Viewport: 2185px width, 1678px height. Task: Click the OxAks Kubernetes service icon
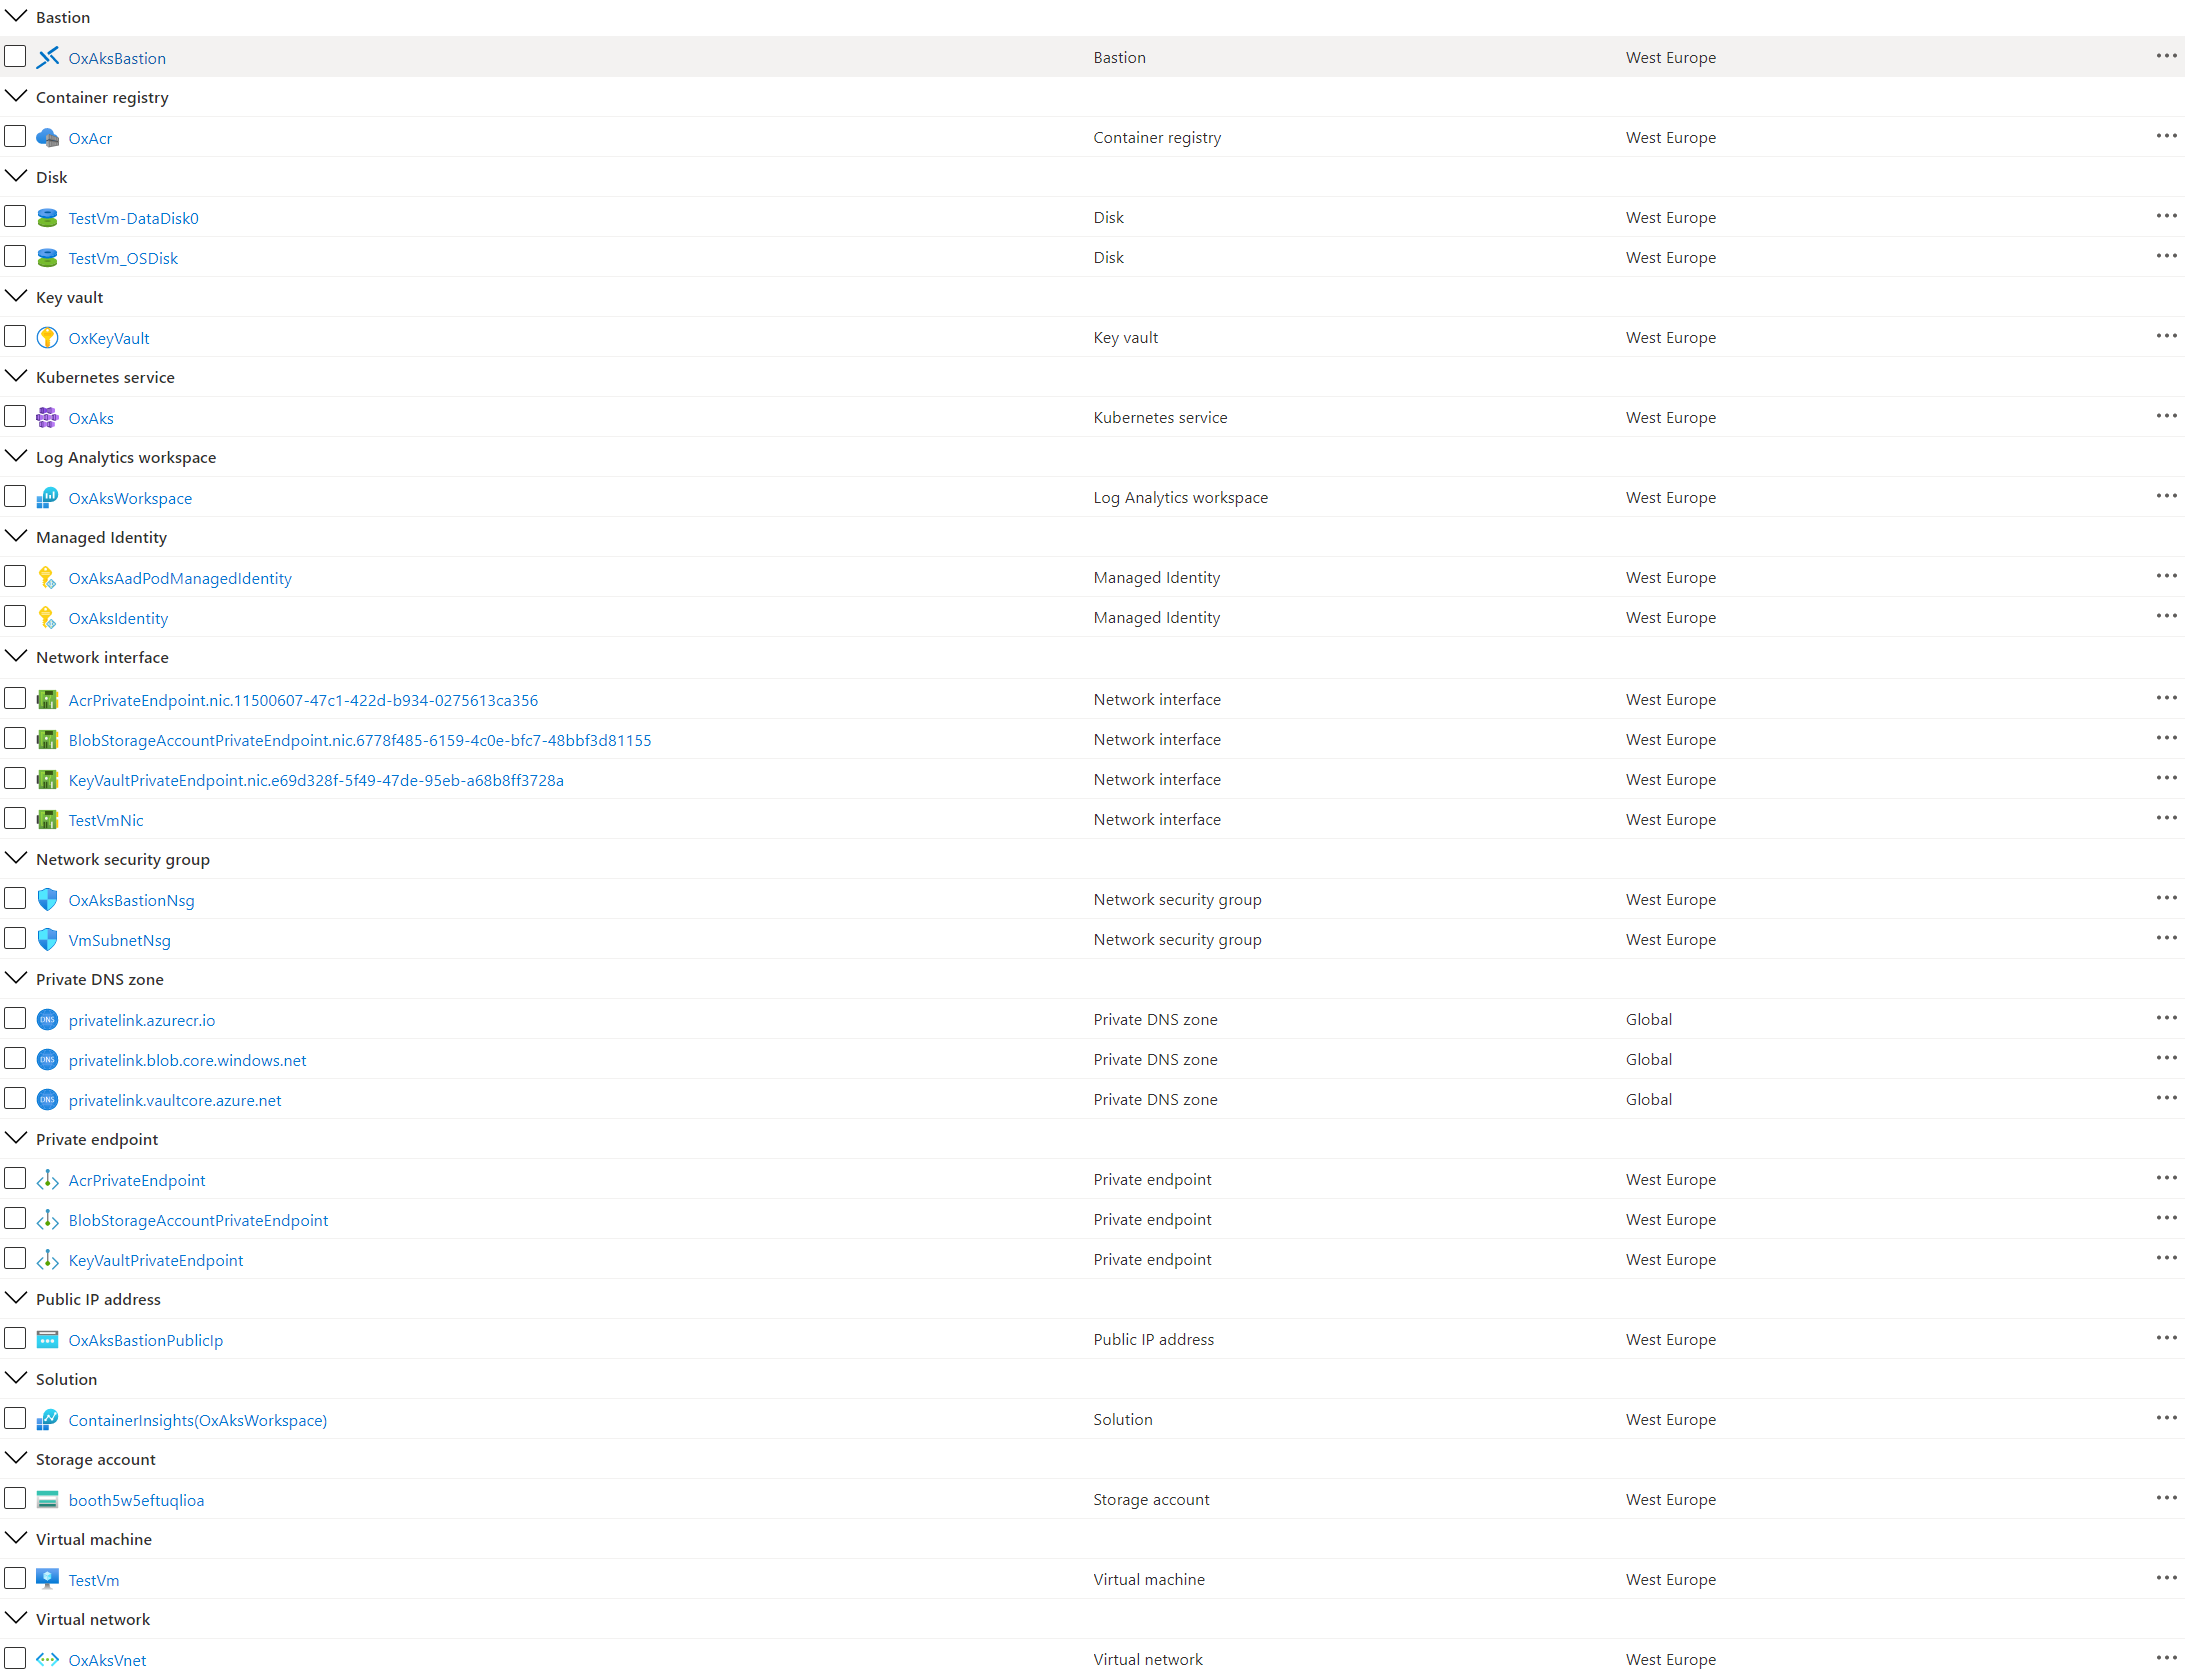pyautogui.click(x=47, y=418)
